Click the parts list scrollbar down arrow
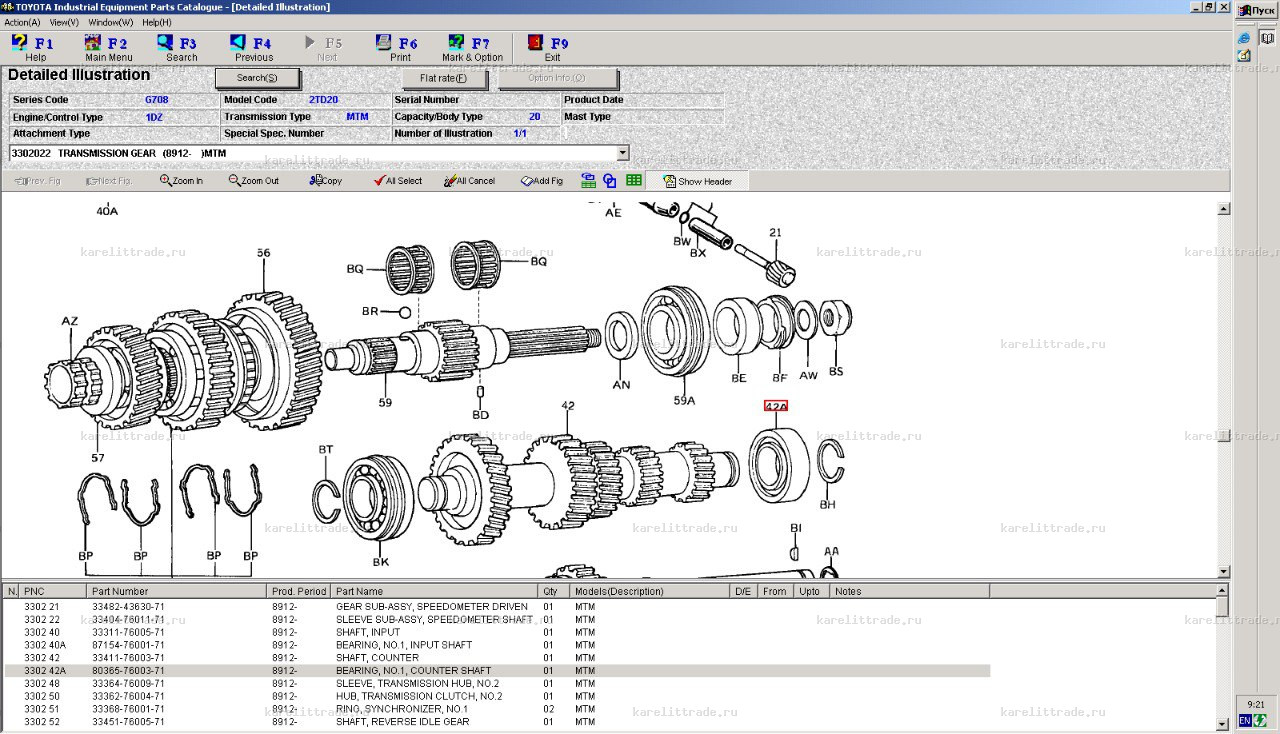This screenshot has height=734, width=1280. tap(1222, 723)
